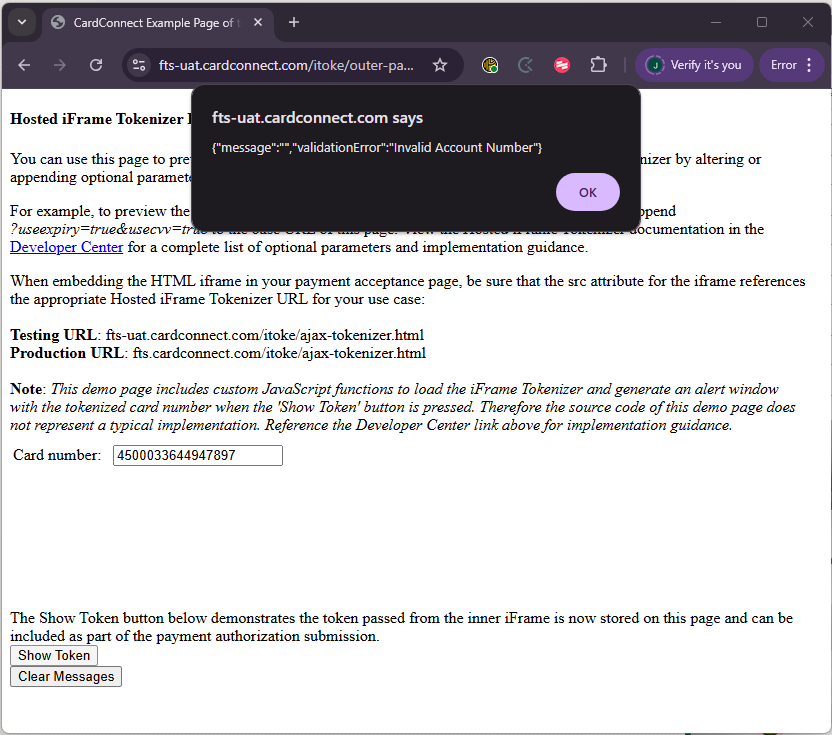Click the Verify it's you profile button
This screenshot has height=735, width=832.
click(694, 65)
